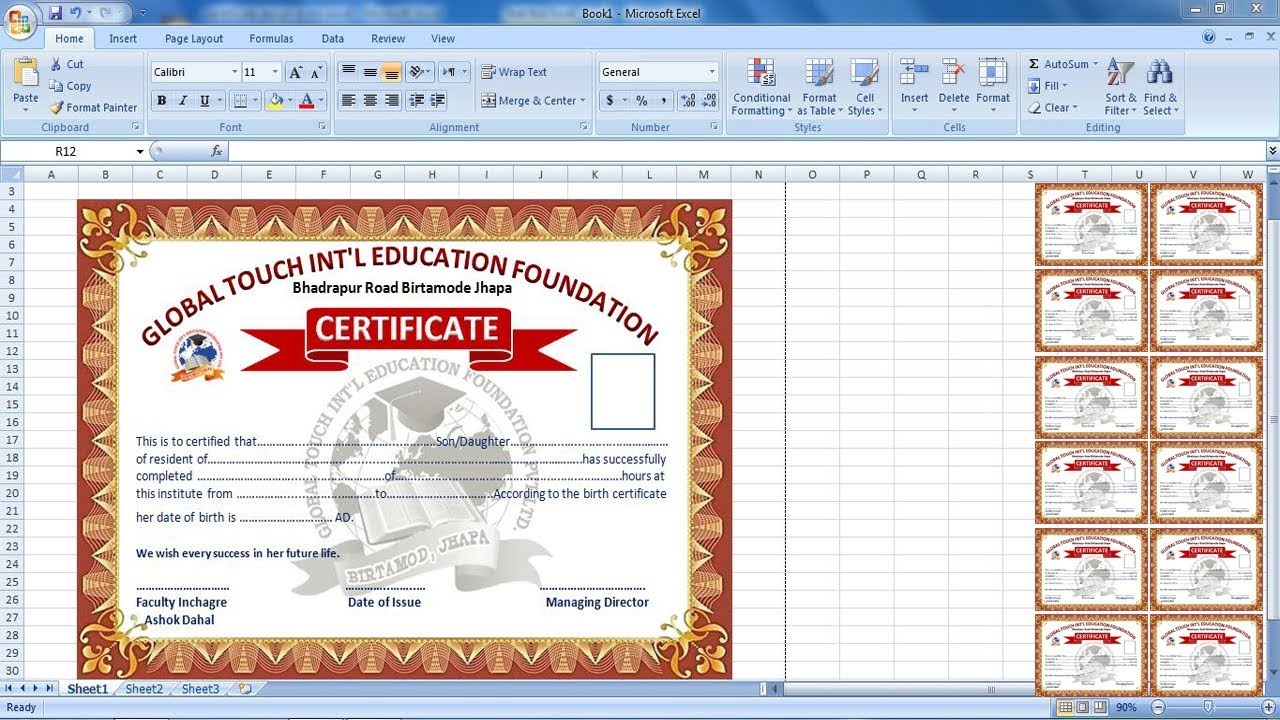1280x720 pixels.
Task: Click the zoom slider in status bar
Action: 1207,707
